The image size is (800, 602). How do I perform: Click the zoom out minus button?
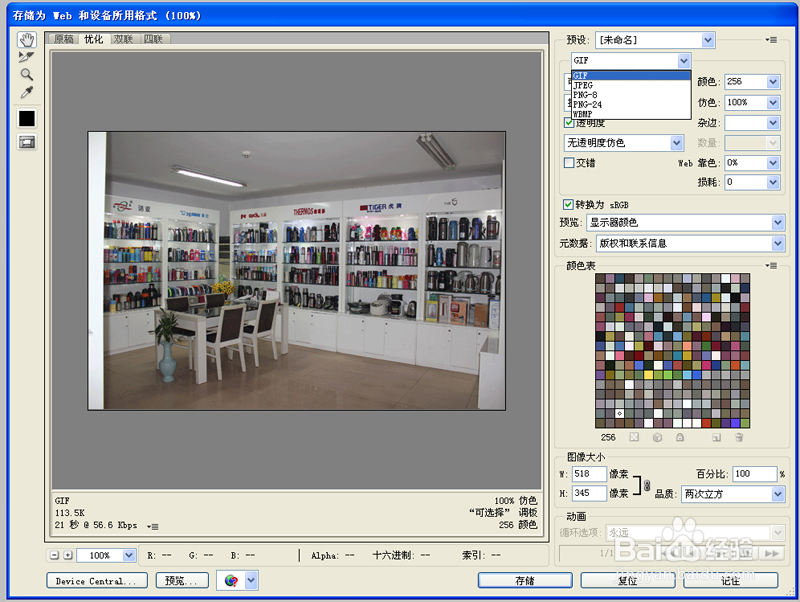coord(55,555)
